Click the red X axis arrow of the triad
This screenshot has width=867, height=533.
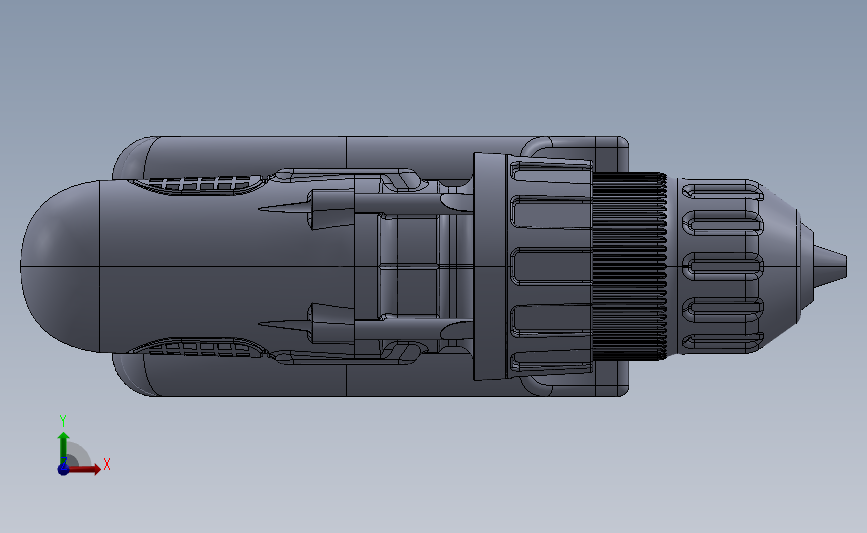click(84, 469)
